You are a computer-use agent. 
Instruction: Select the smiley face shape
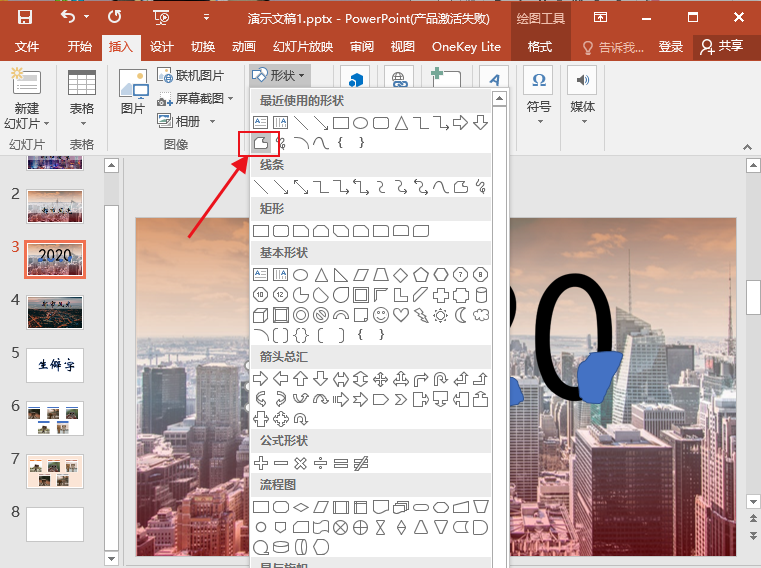(381, 315)
